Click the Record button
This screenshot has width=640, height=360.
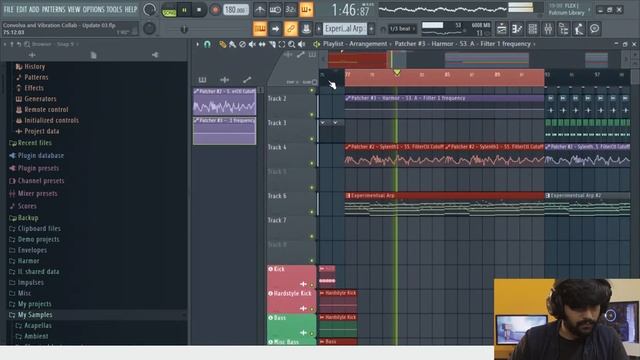215,10
